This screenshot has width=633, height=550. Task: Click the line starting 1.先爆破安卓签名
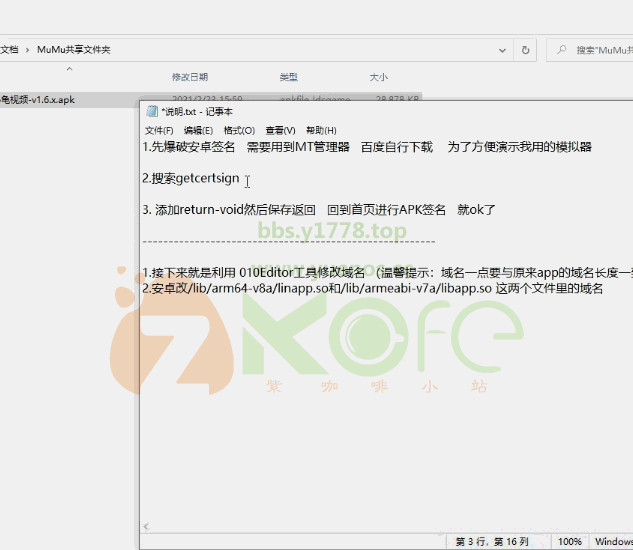pyautogui.click(x=367, y=147)
